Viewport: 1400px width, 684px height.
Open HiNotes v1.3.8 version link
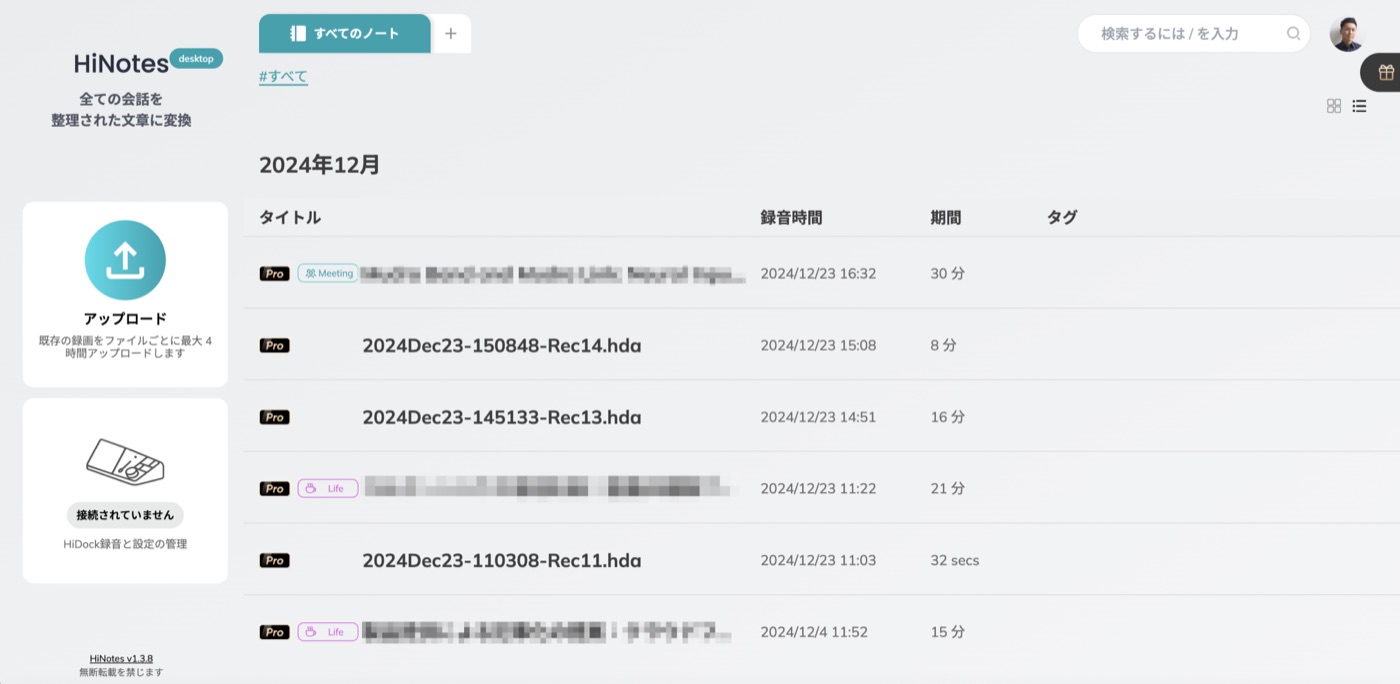click(x=121, y=658)
